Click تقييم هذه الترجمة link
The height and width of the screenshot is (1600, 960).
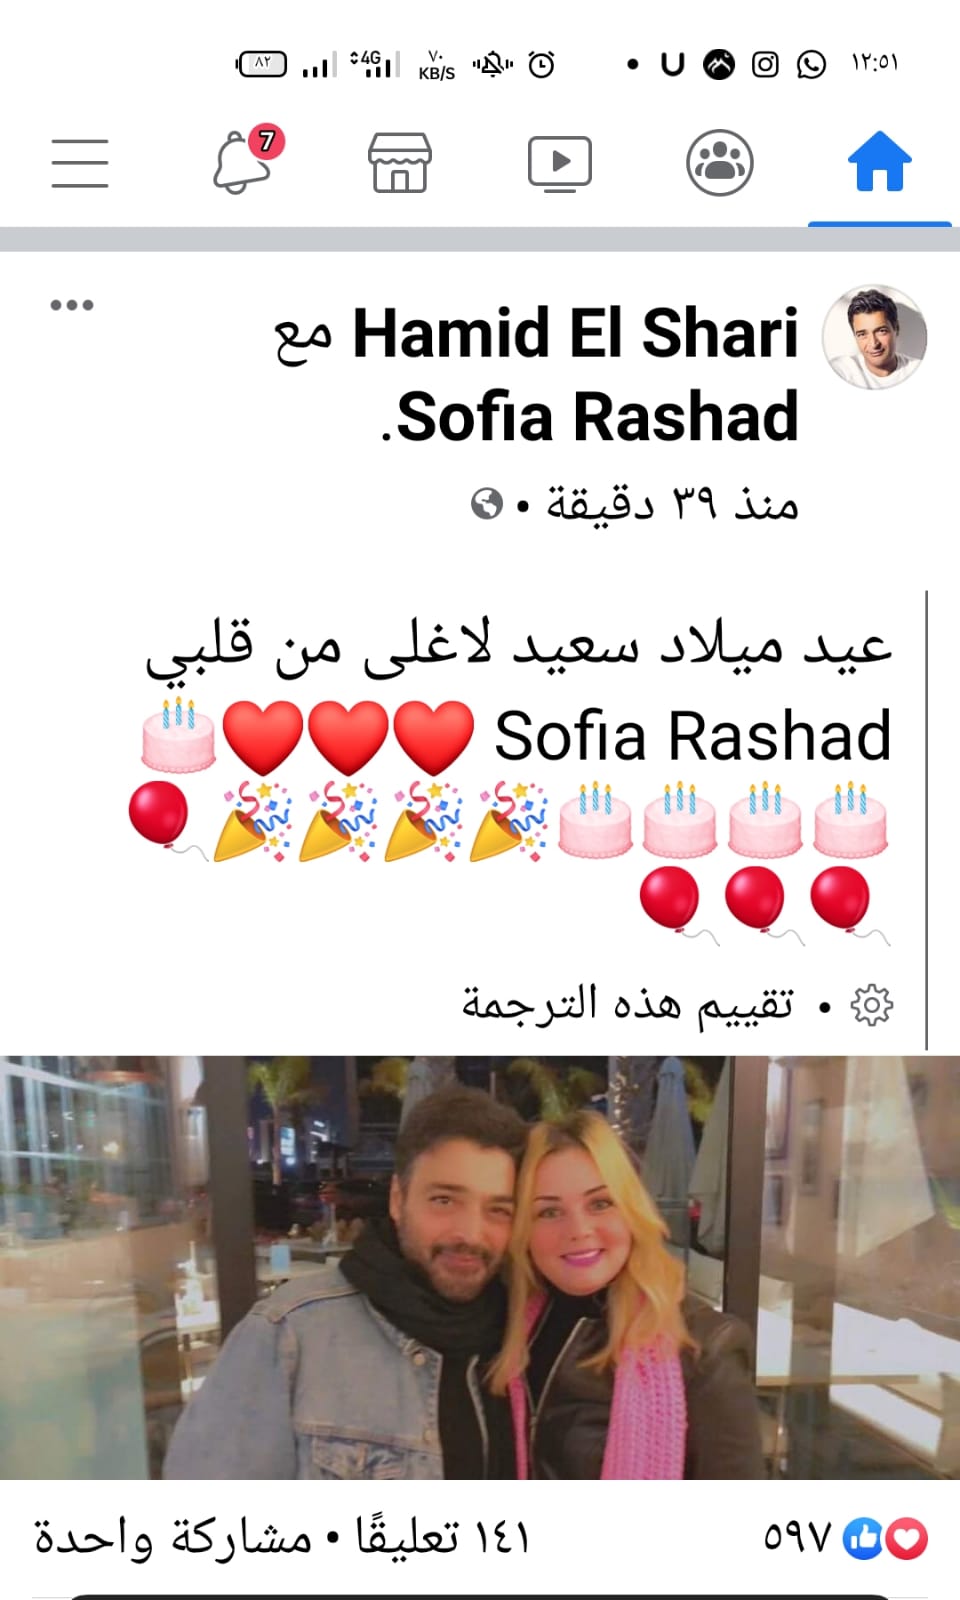(627, 1003)
